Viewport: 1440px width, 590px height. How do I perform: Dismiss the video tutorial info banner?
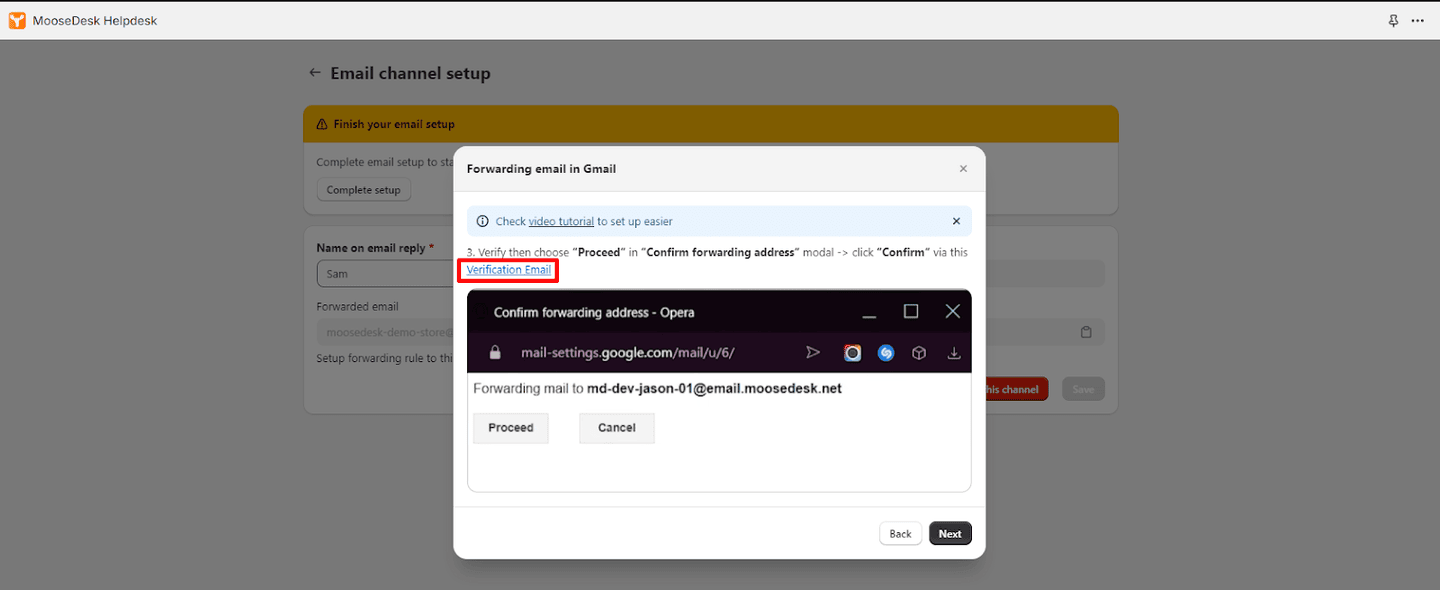tap(956, 221)
